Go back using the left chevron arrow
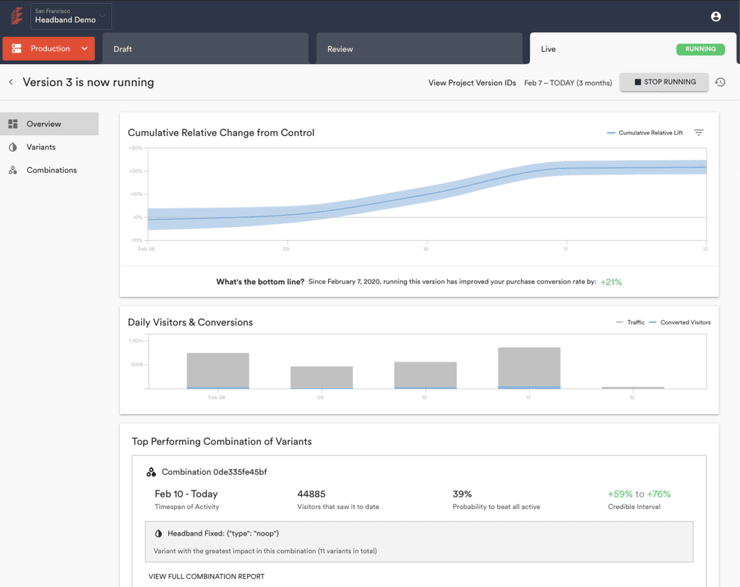 pyautogui.click(x=11, y=82)
